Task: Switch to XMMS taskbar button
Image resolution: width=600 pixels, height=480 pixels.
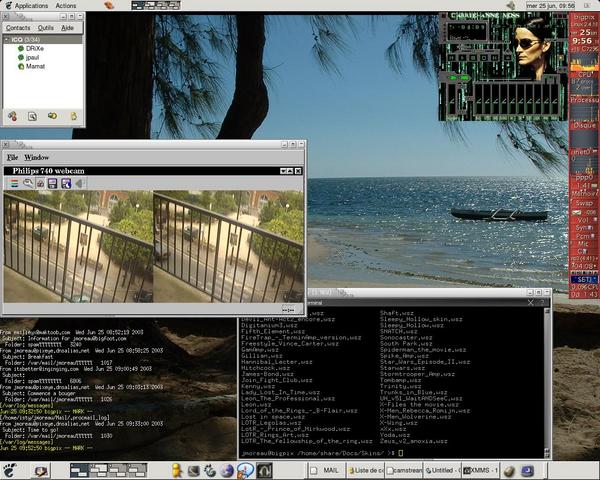Action: tap(481, 470)
